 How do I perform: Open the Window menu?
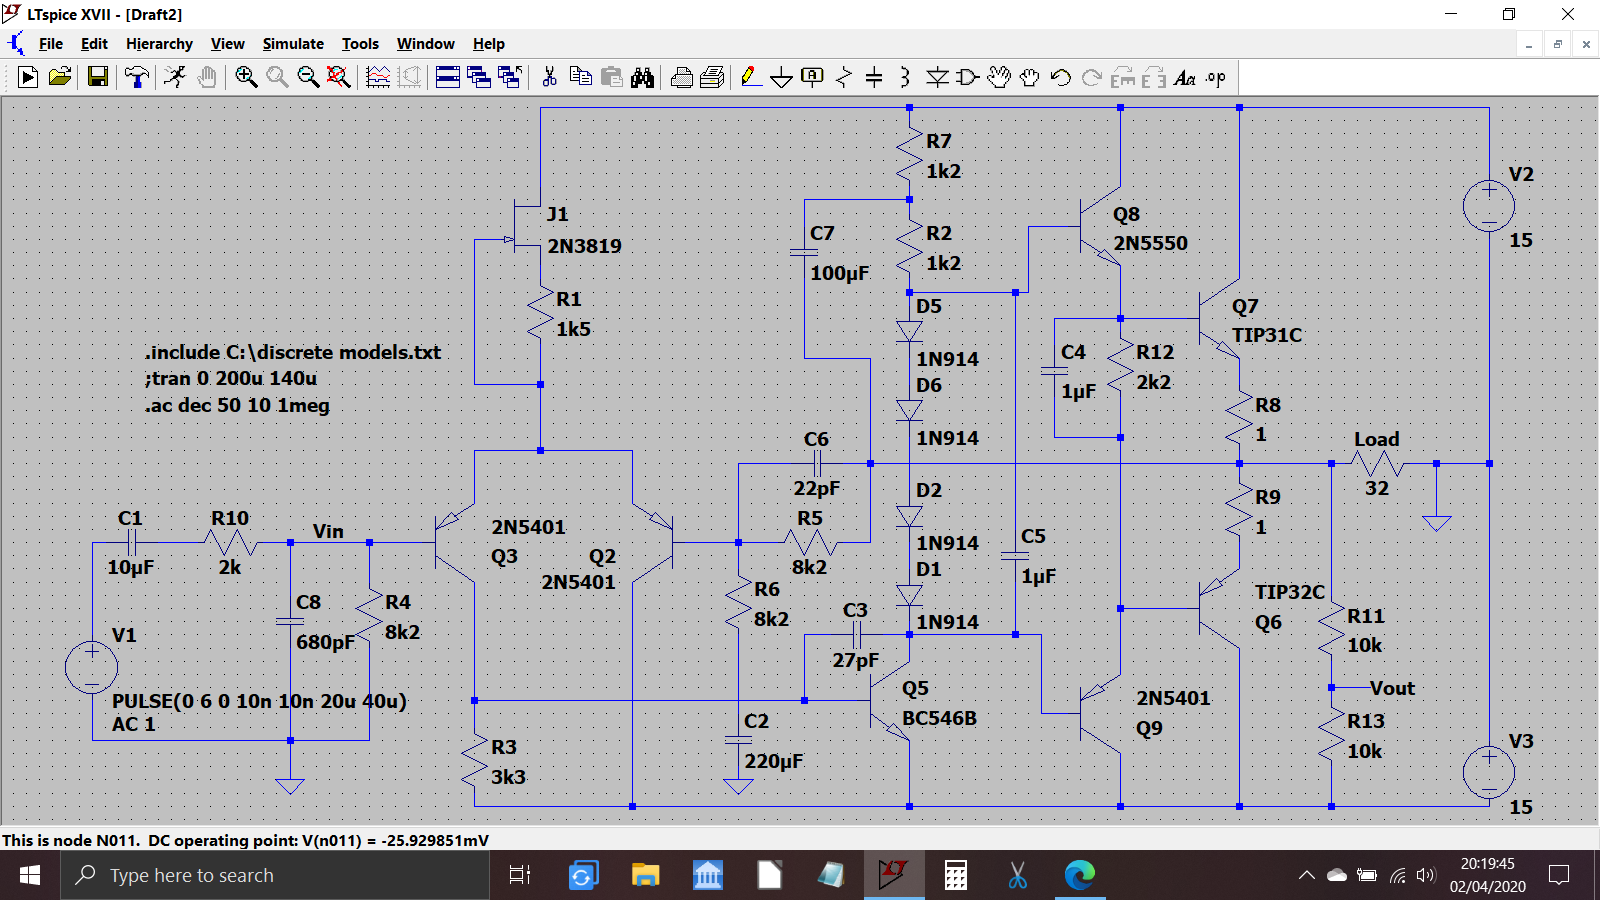pyautogui.click(x=425, y=44)
